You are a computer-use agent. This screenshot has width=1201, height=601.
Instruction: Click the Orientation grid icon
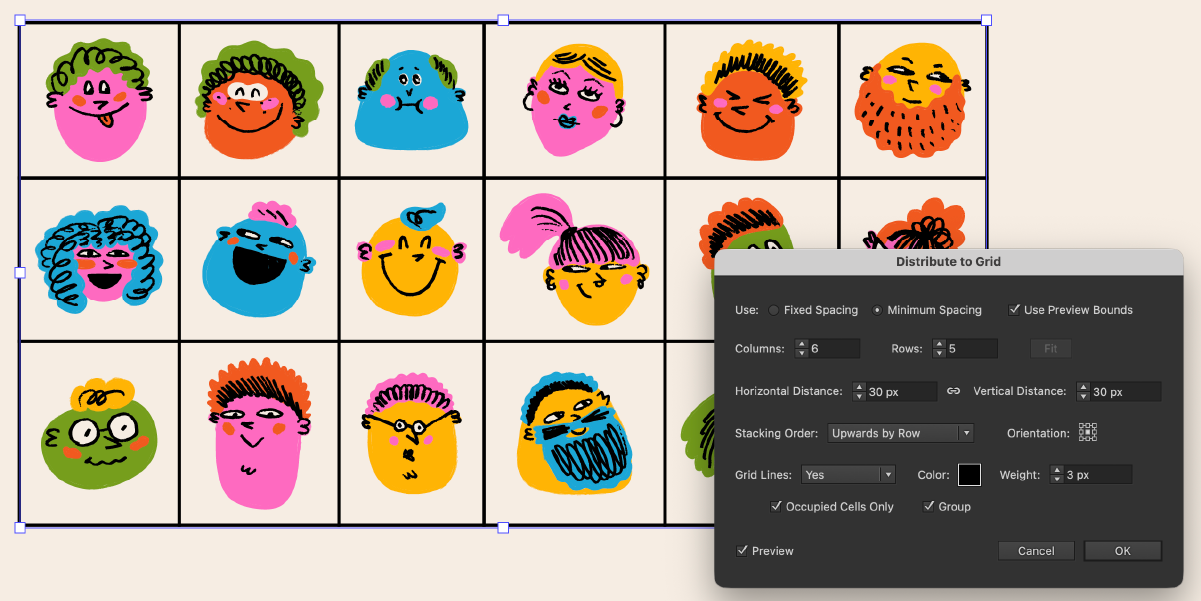click(x=1088, y=433)
